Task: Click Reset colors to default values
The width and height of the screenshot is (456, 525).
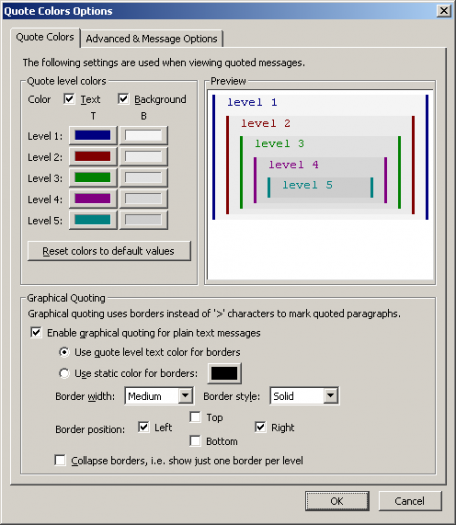Action: (109, 251)
